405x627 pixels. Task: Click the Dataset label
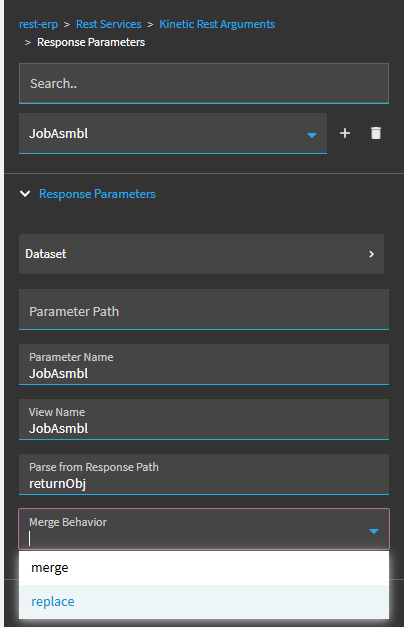pyautogui.click(x=46, y=254)
